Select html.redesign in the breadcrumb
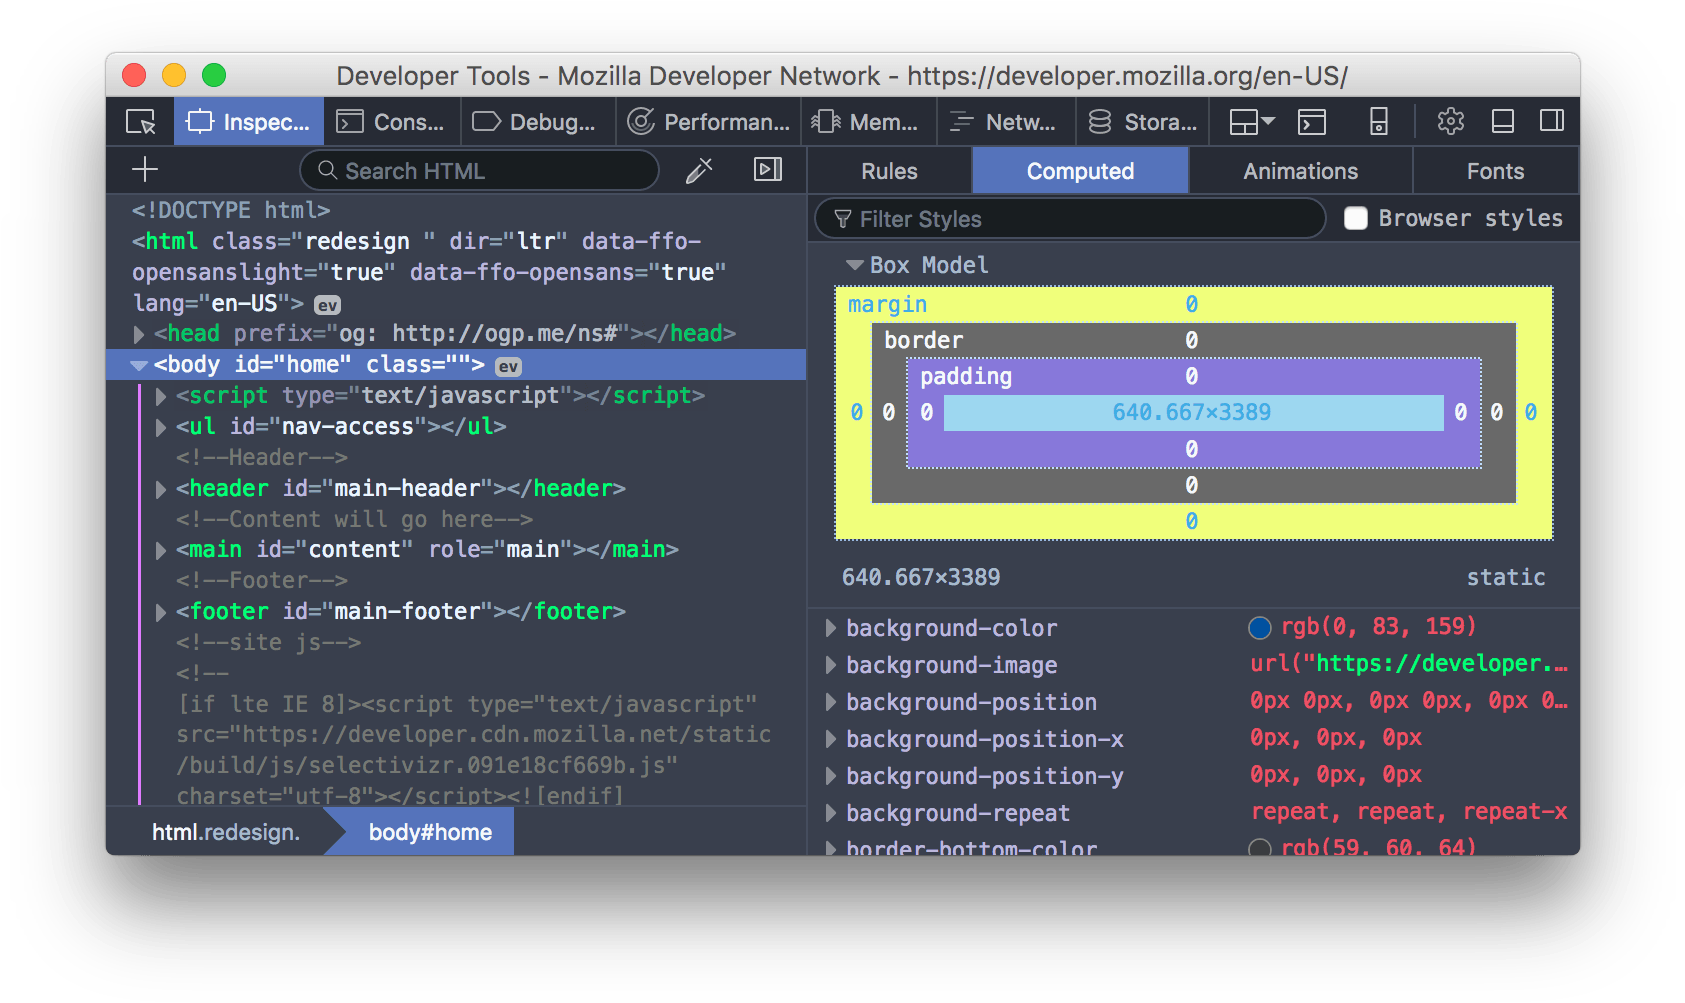Screen dimensions: 1685x1003 coord(226,832)
